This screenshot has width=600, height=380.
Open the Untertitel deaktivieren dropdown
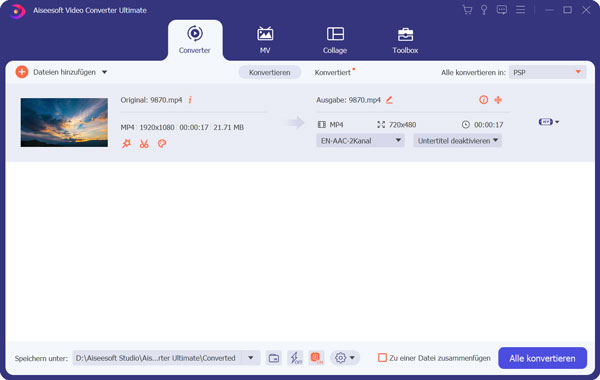(x=457, y=140)
